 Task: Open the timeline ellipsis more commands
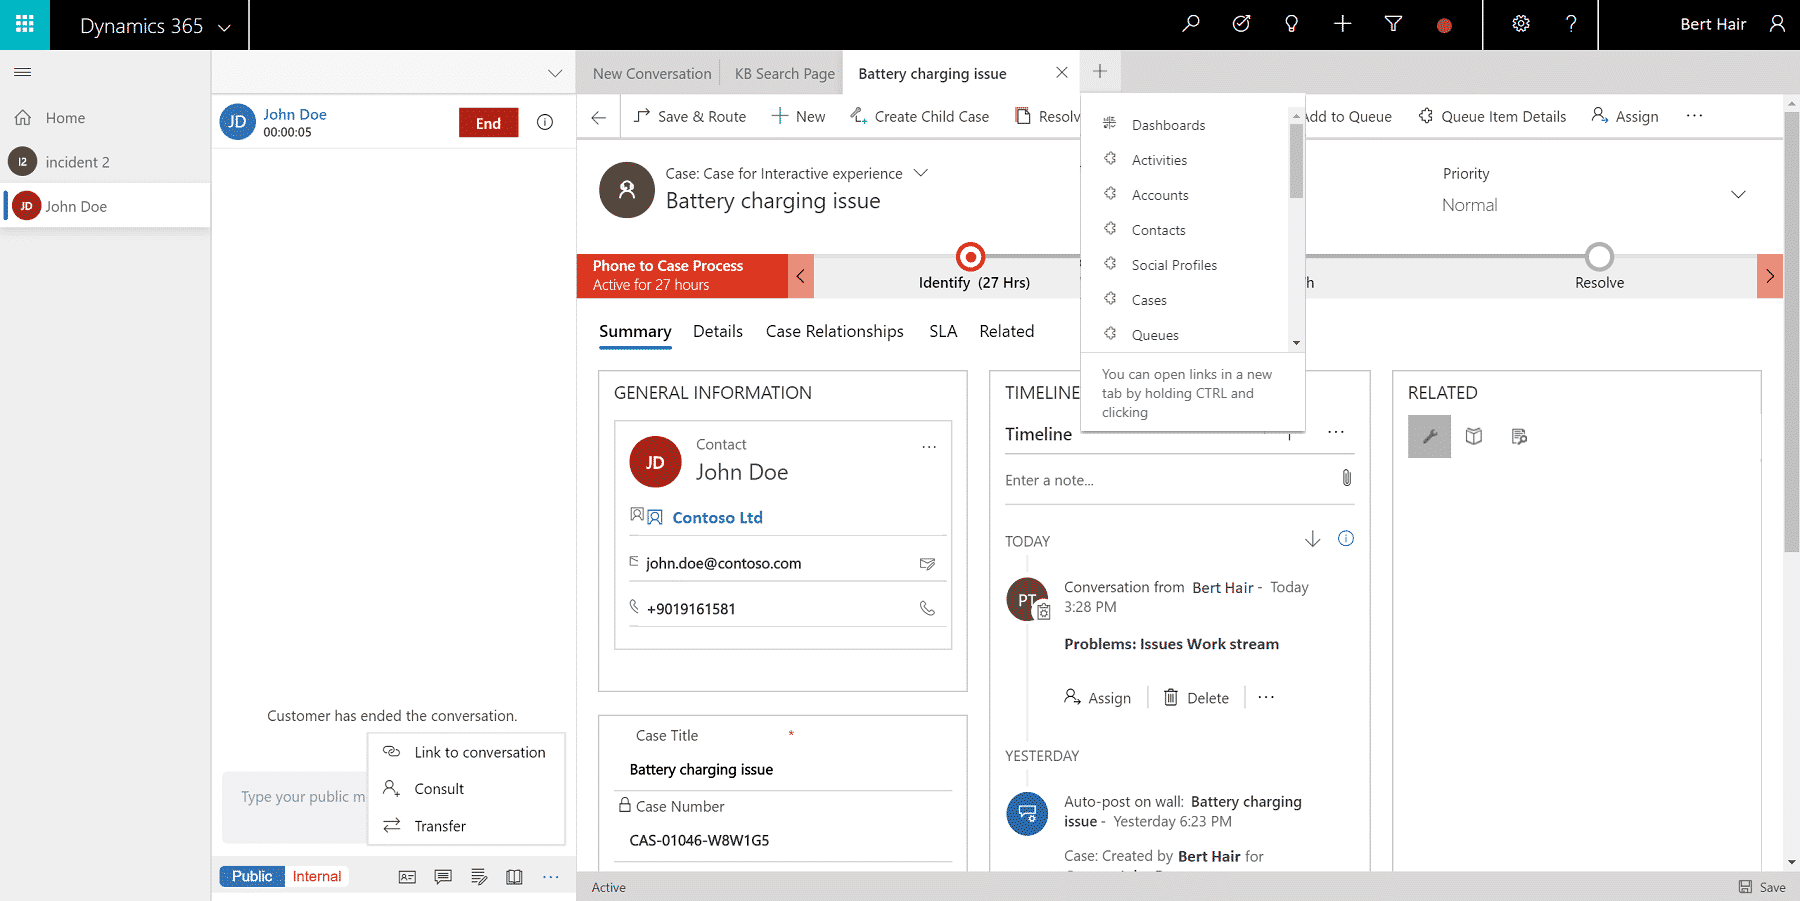(1336, 432)
